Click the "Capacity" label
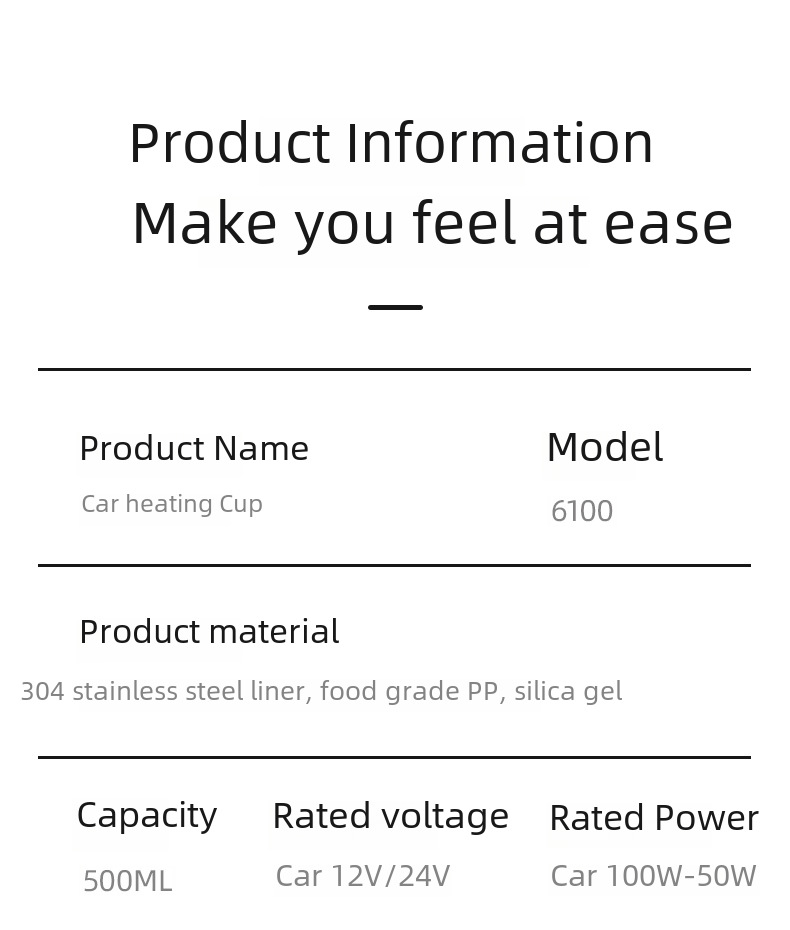Screen dimensions: 790x930 coord(147,816)
